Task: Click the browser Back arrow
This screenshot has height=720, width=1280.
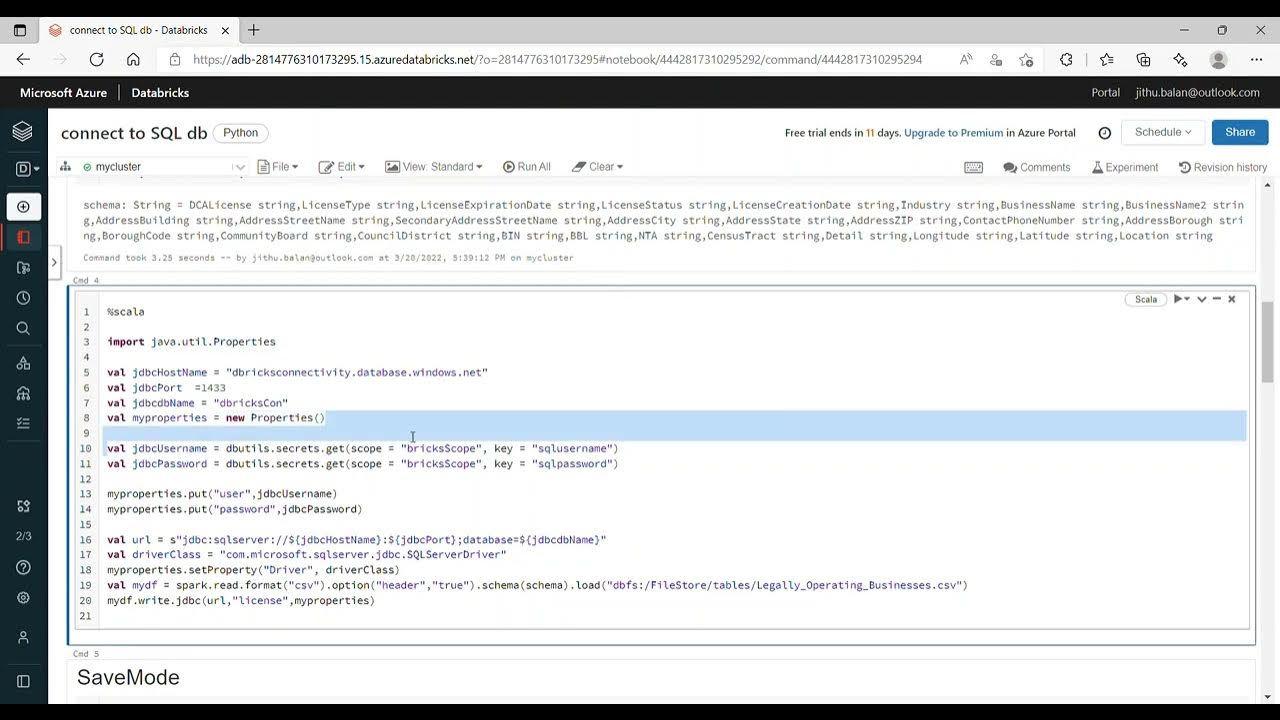Action: (23, 59)
